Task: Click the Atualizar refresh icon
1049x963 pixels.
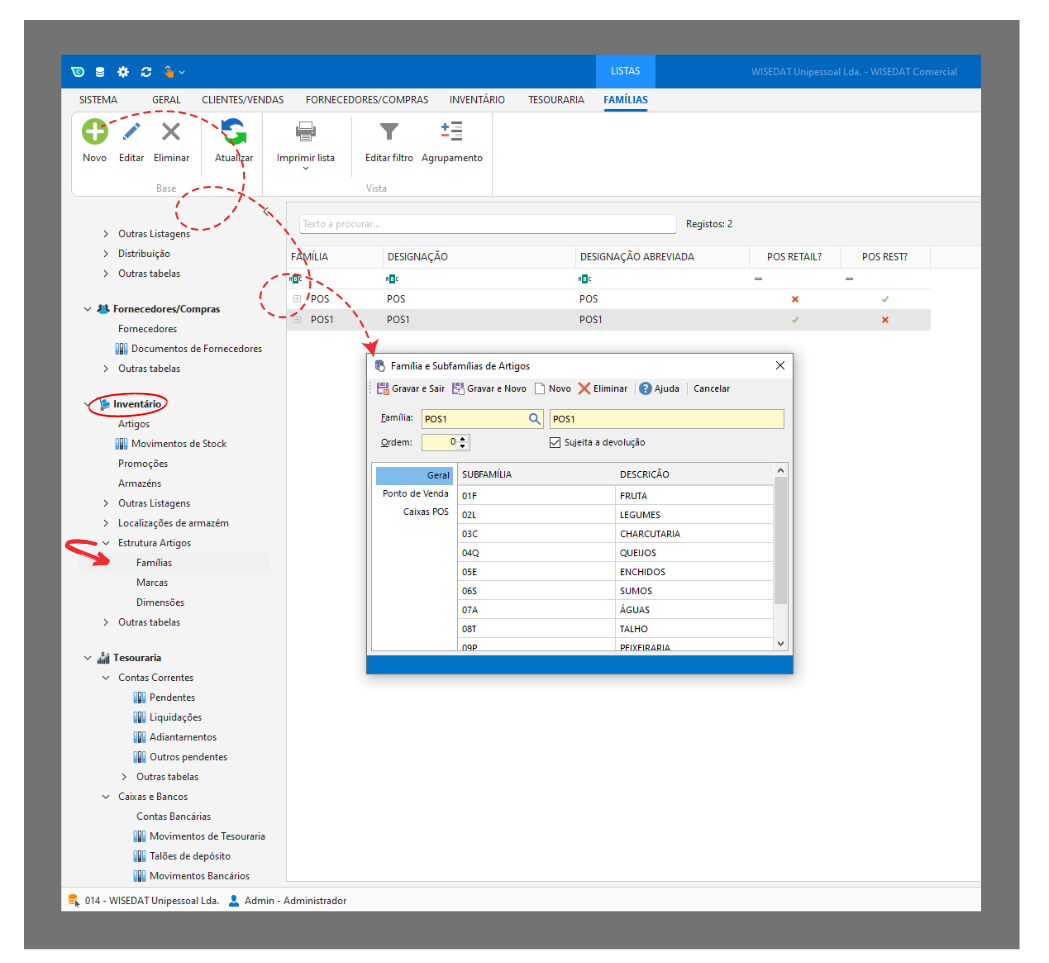Action: [234, 132]
